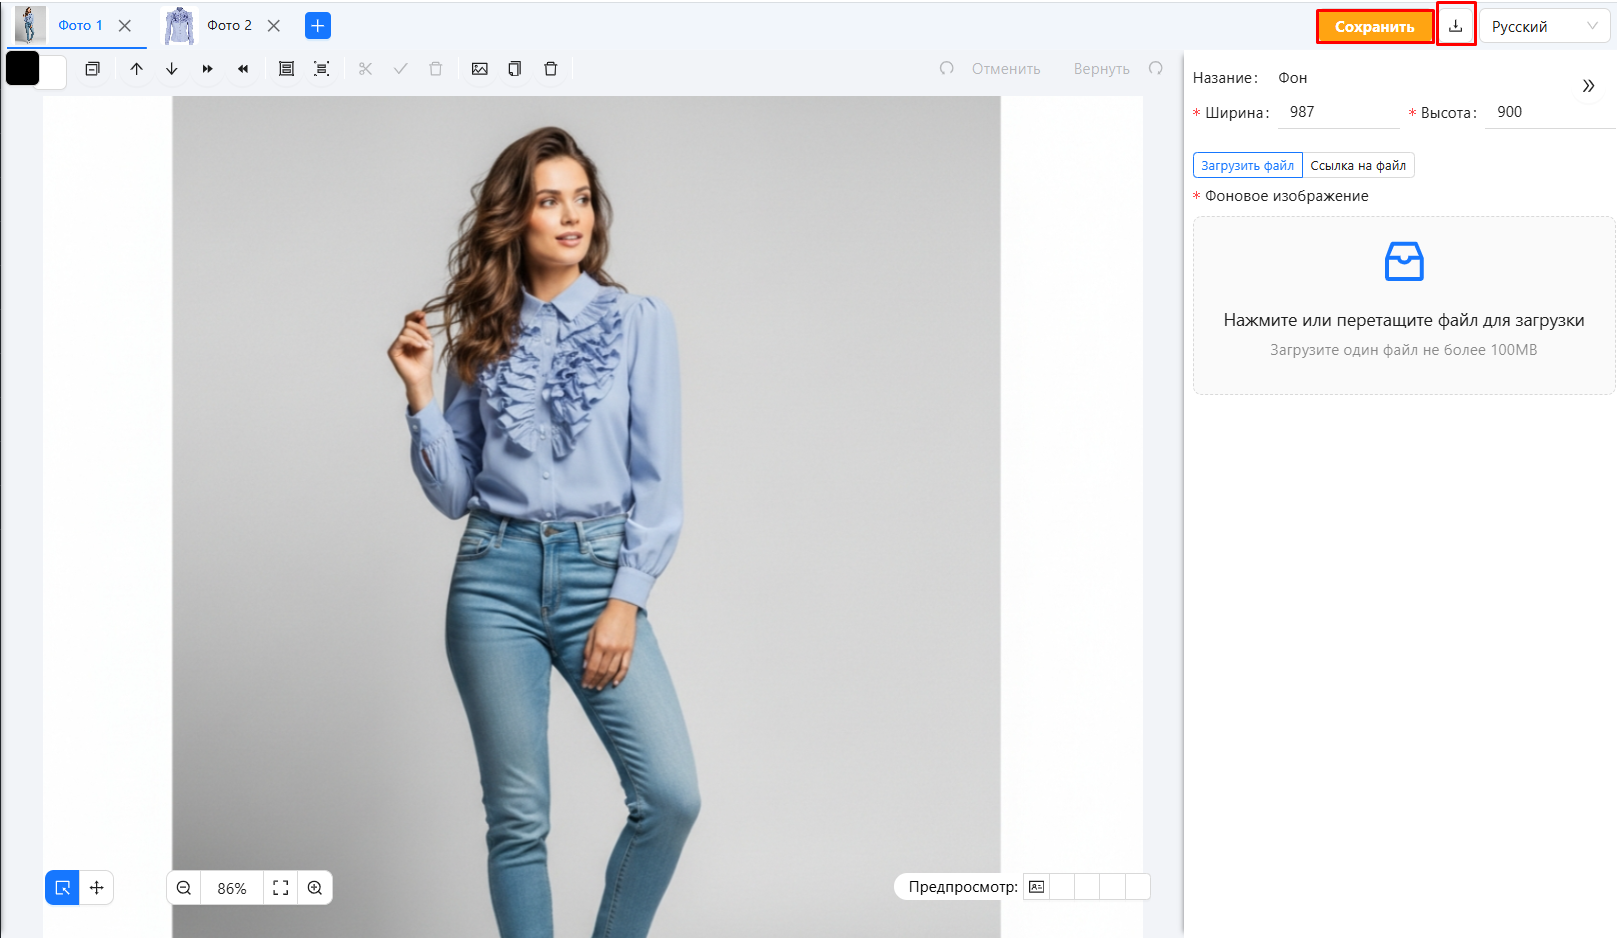The width and height of the screenshot is (1617, 938).
Task: Click the black foreground color swatch
Action: click(22, 68)
